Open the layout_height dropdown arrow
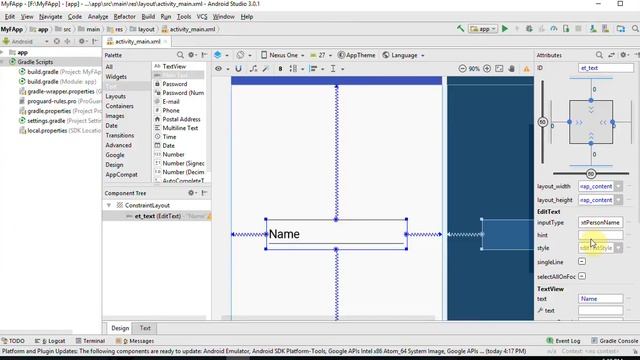 click(x=619, y=200)
